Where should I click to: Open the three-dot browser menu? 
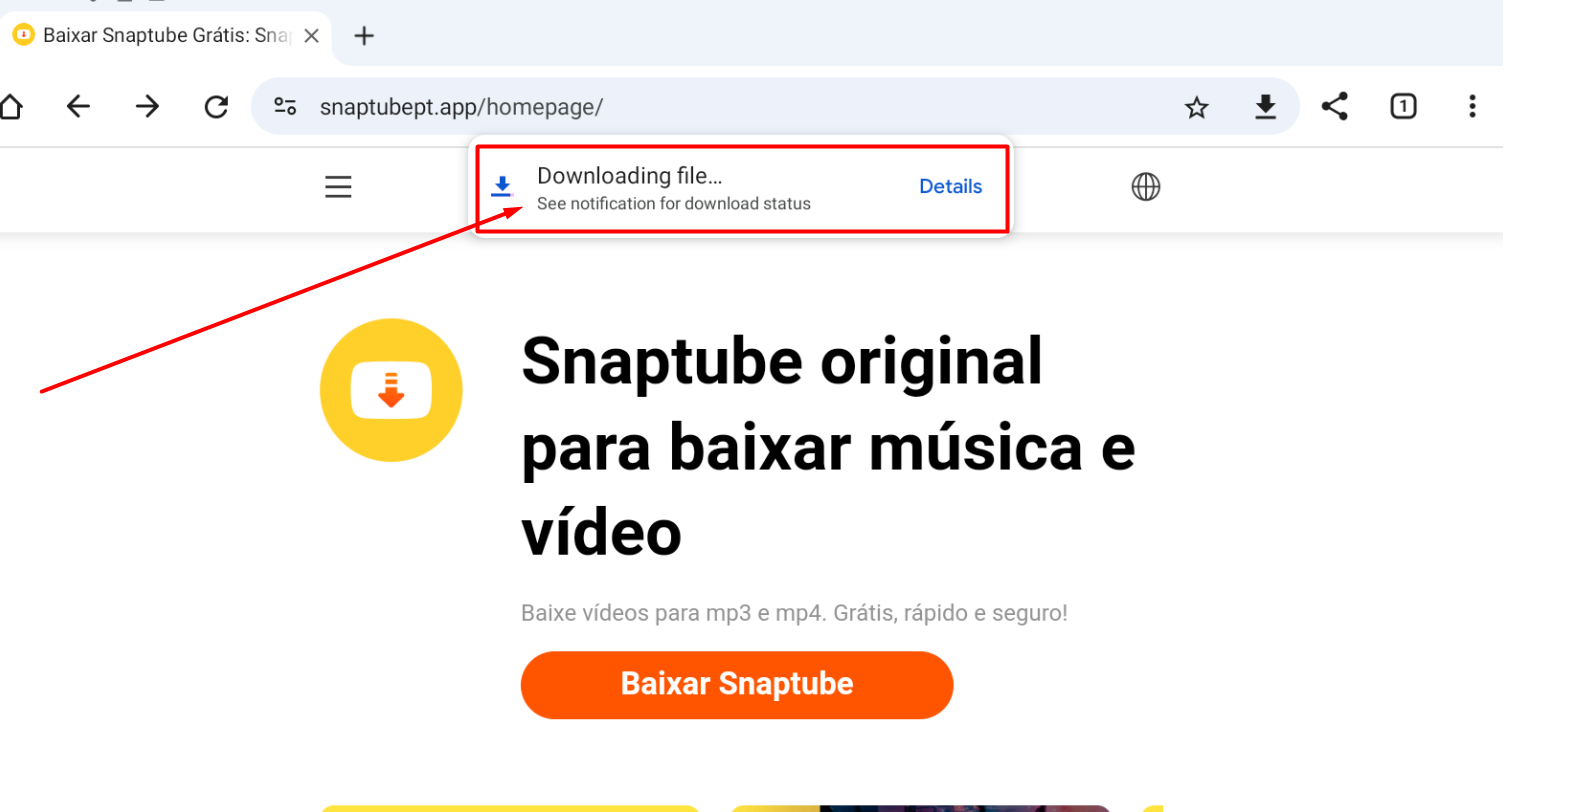pos(1472,106)
